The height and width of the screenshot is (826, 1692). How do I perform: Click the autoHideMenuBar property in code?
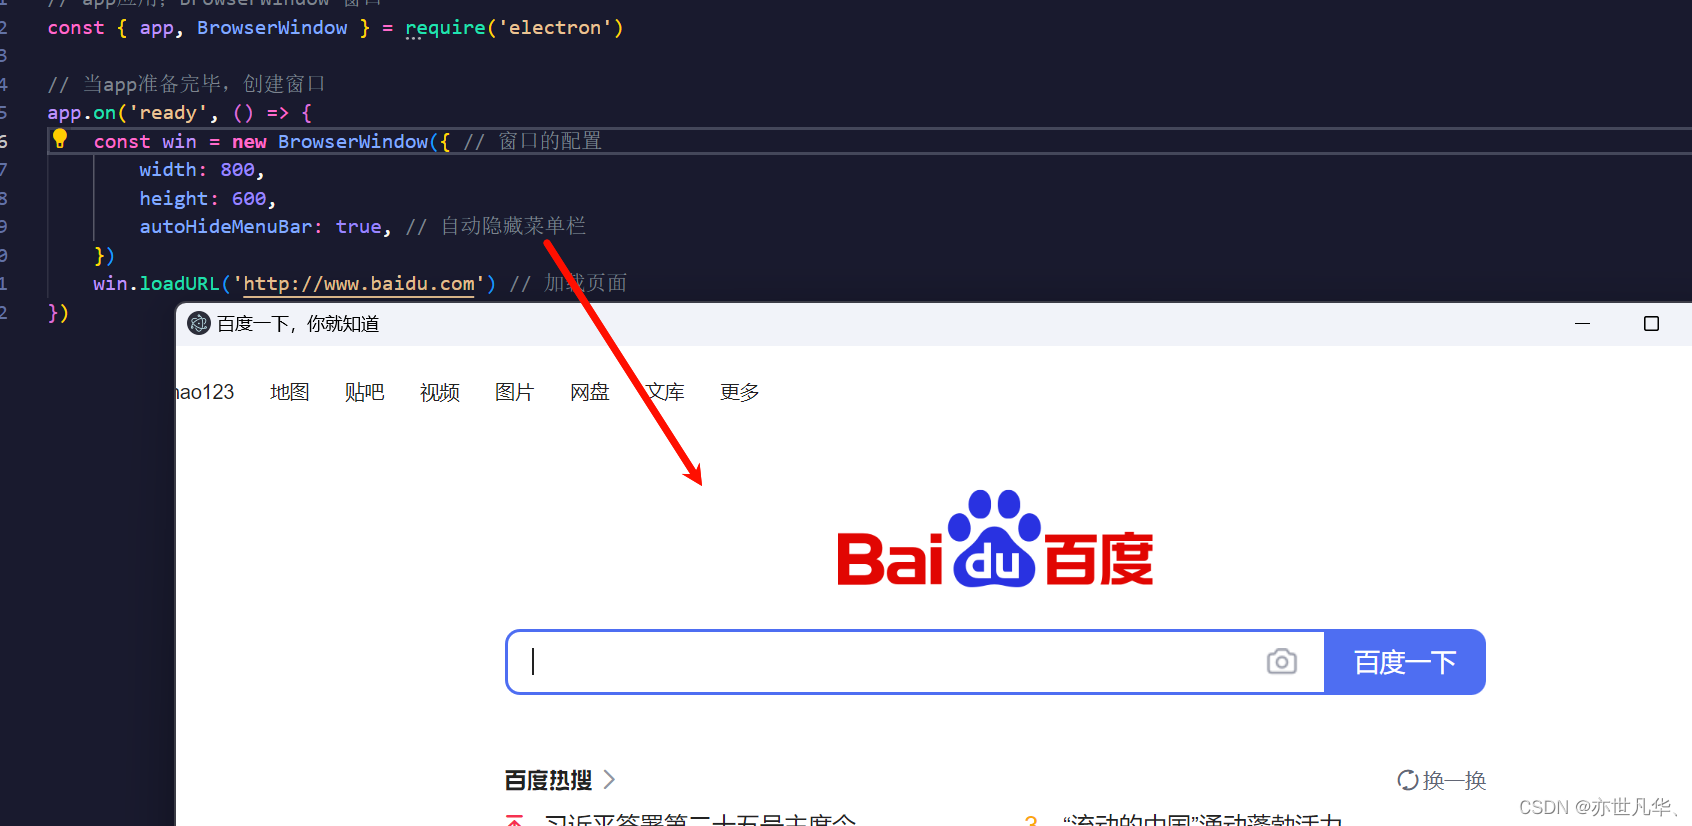[226, 227]
